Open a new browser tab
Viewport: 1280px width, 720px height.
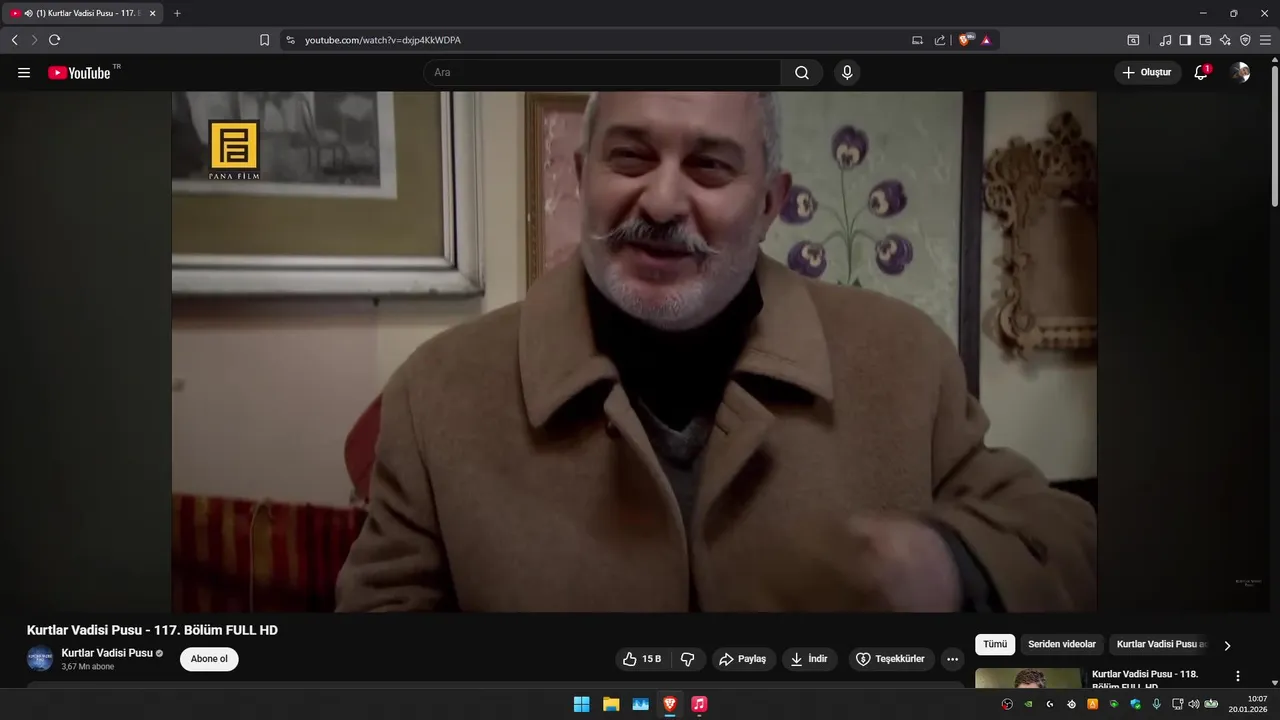pyautogui.click(x=177, y=13)
